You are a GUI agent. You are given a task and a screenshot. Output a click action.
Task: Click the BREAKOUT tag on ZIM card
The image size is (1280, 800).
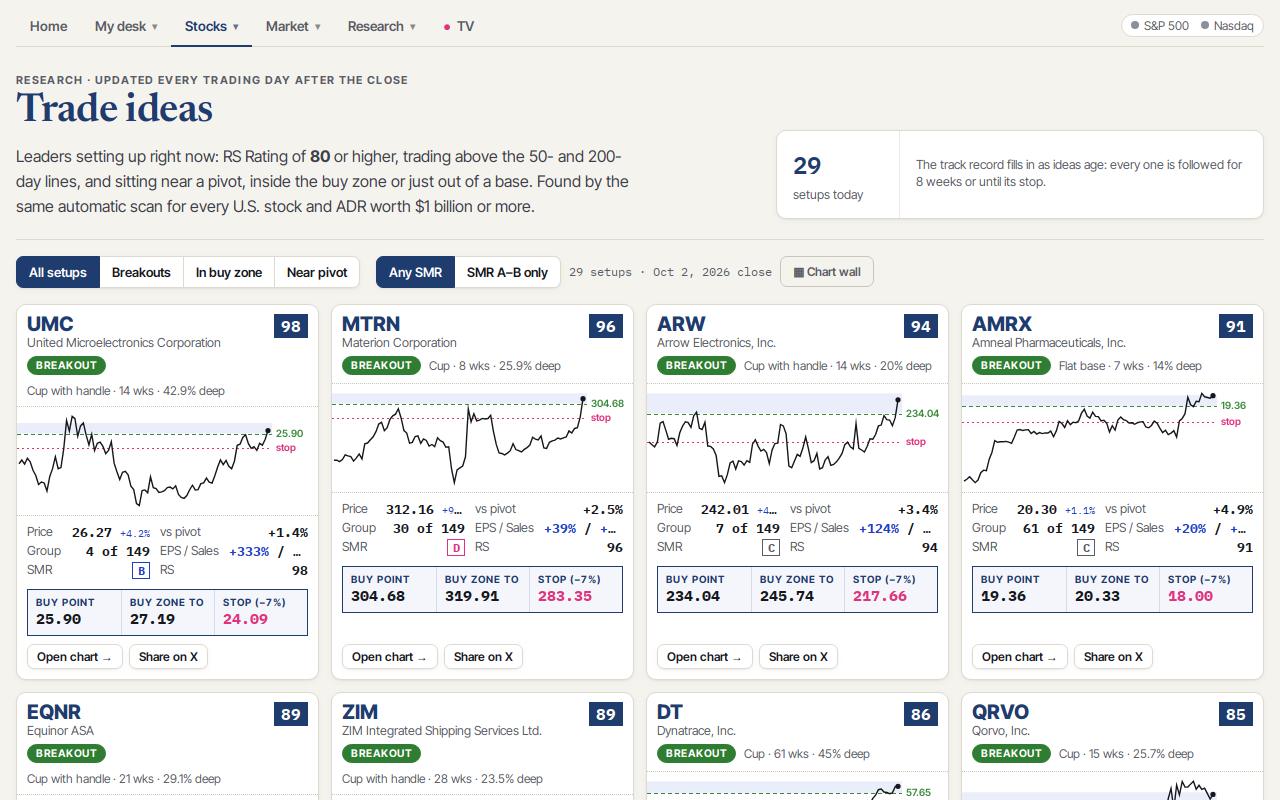click(x=381, y=753)
